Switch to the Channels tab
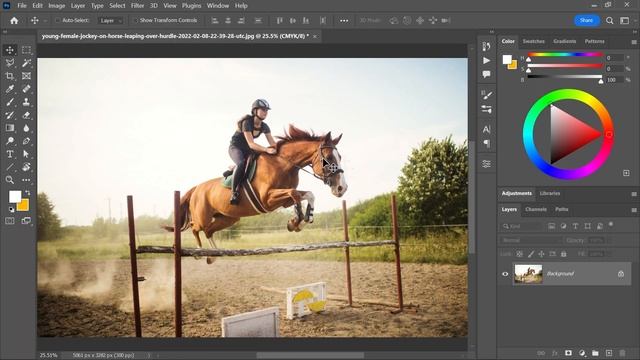Viewport: 640px width, 360px height. pyautogui.click(x=536, y=209)
